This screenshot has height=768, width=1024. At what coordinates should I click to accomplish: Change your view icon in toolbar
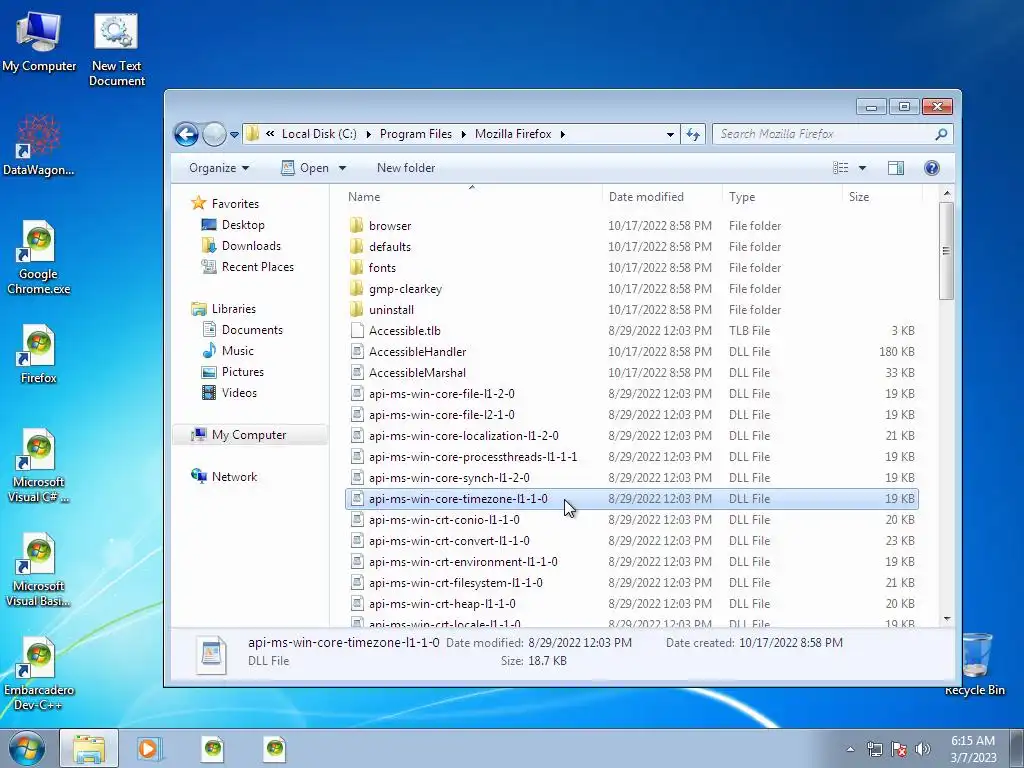coord(840,168)
